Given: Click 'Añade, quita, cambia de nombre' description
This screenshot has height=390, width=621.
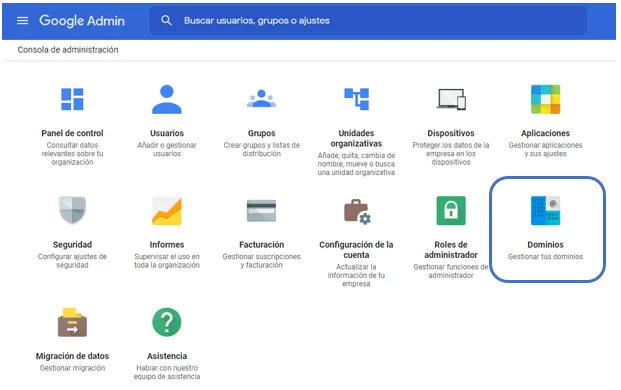Looking at the screenshot, I should pyautogui.click(x=356, y=164).
